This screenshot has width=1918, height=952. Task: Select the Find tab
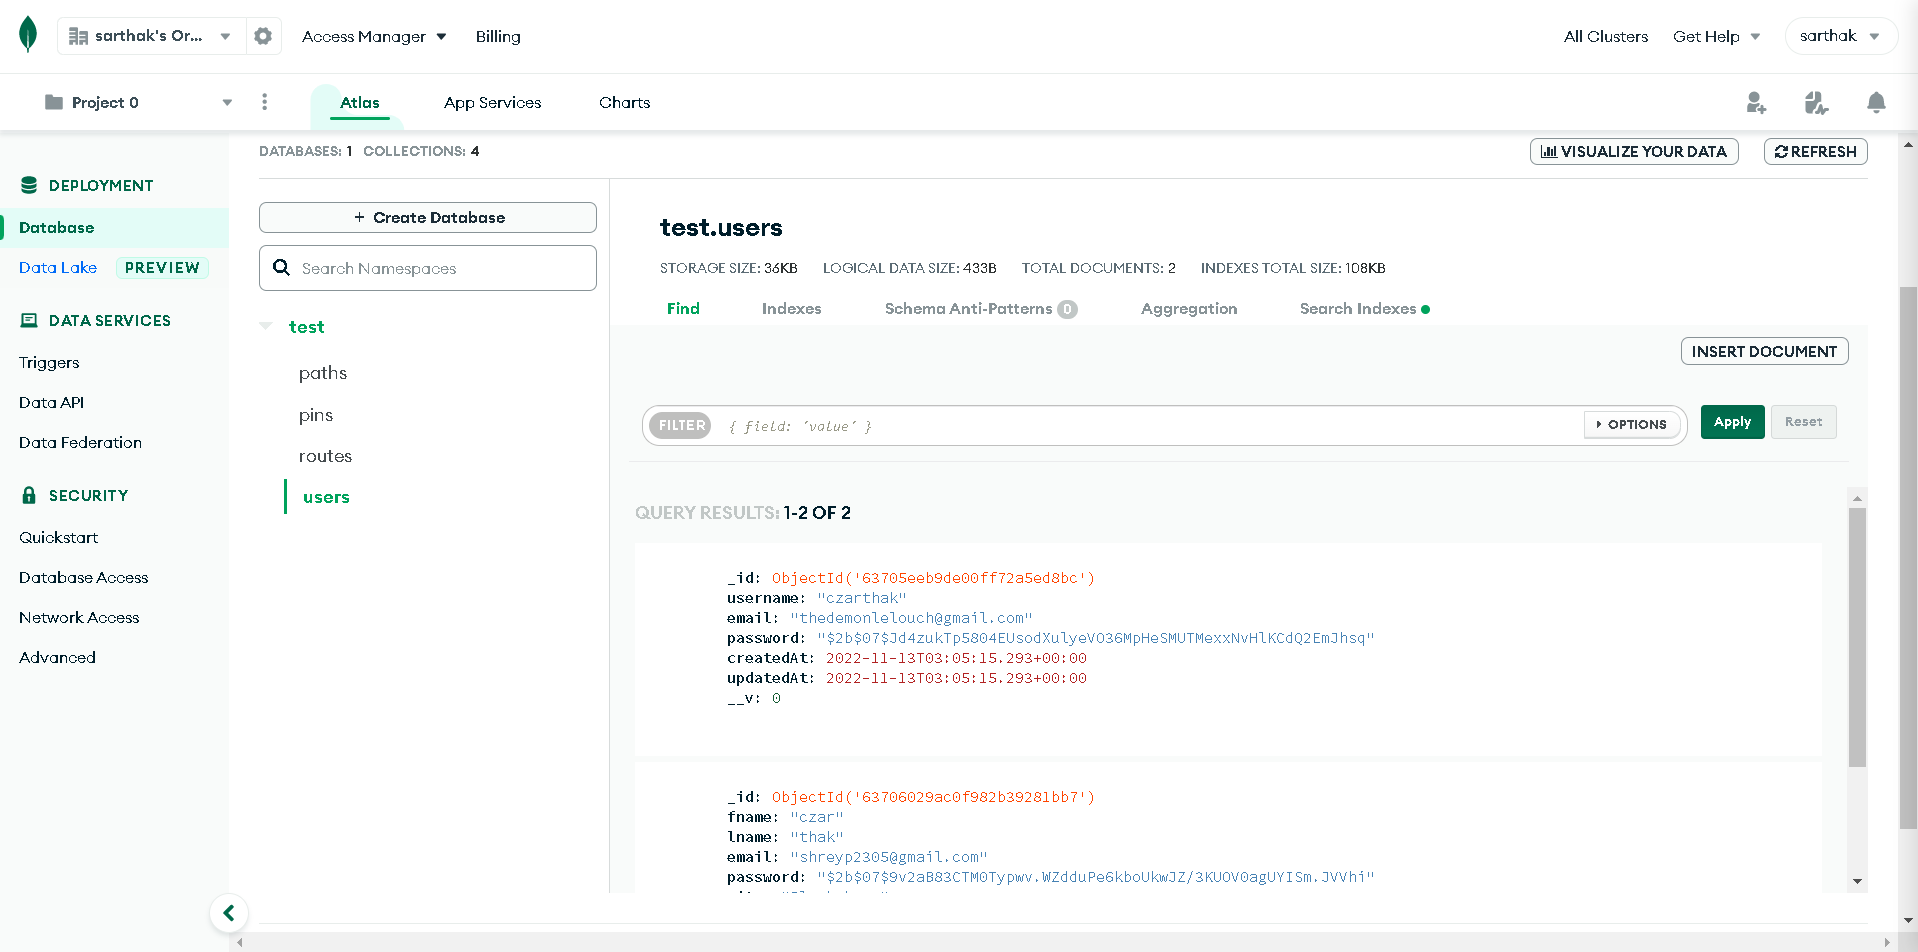pos(683,308)
